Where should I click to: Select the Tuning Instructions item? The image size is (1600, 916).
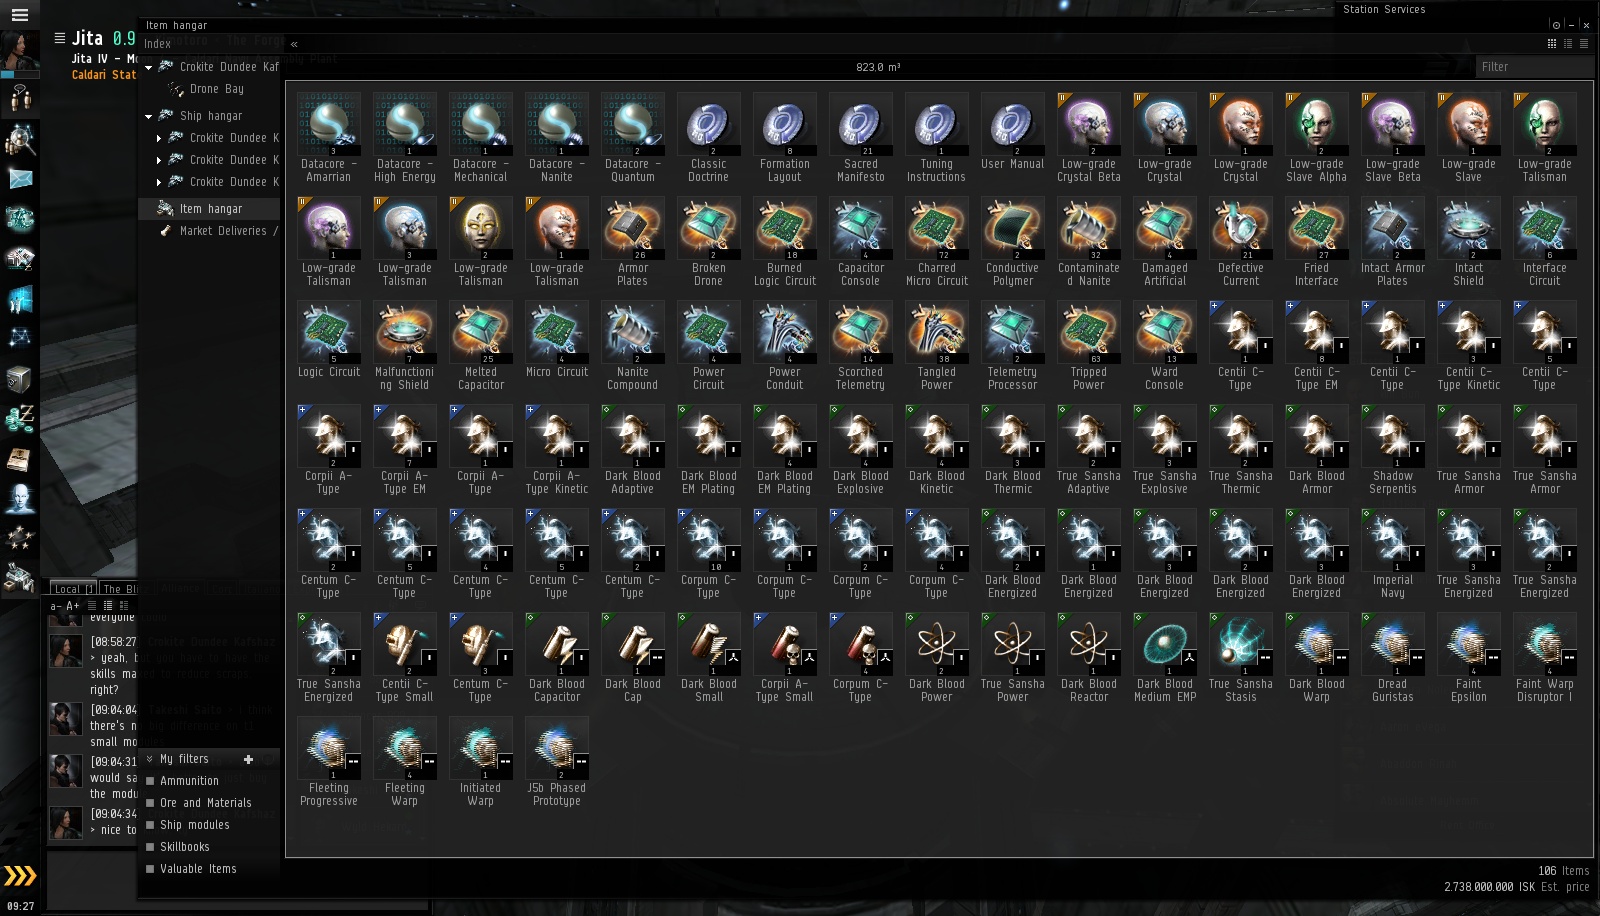[937, 138]
